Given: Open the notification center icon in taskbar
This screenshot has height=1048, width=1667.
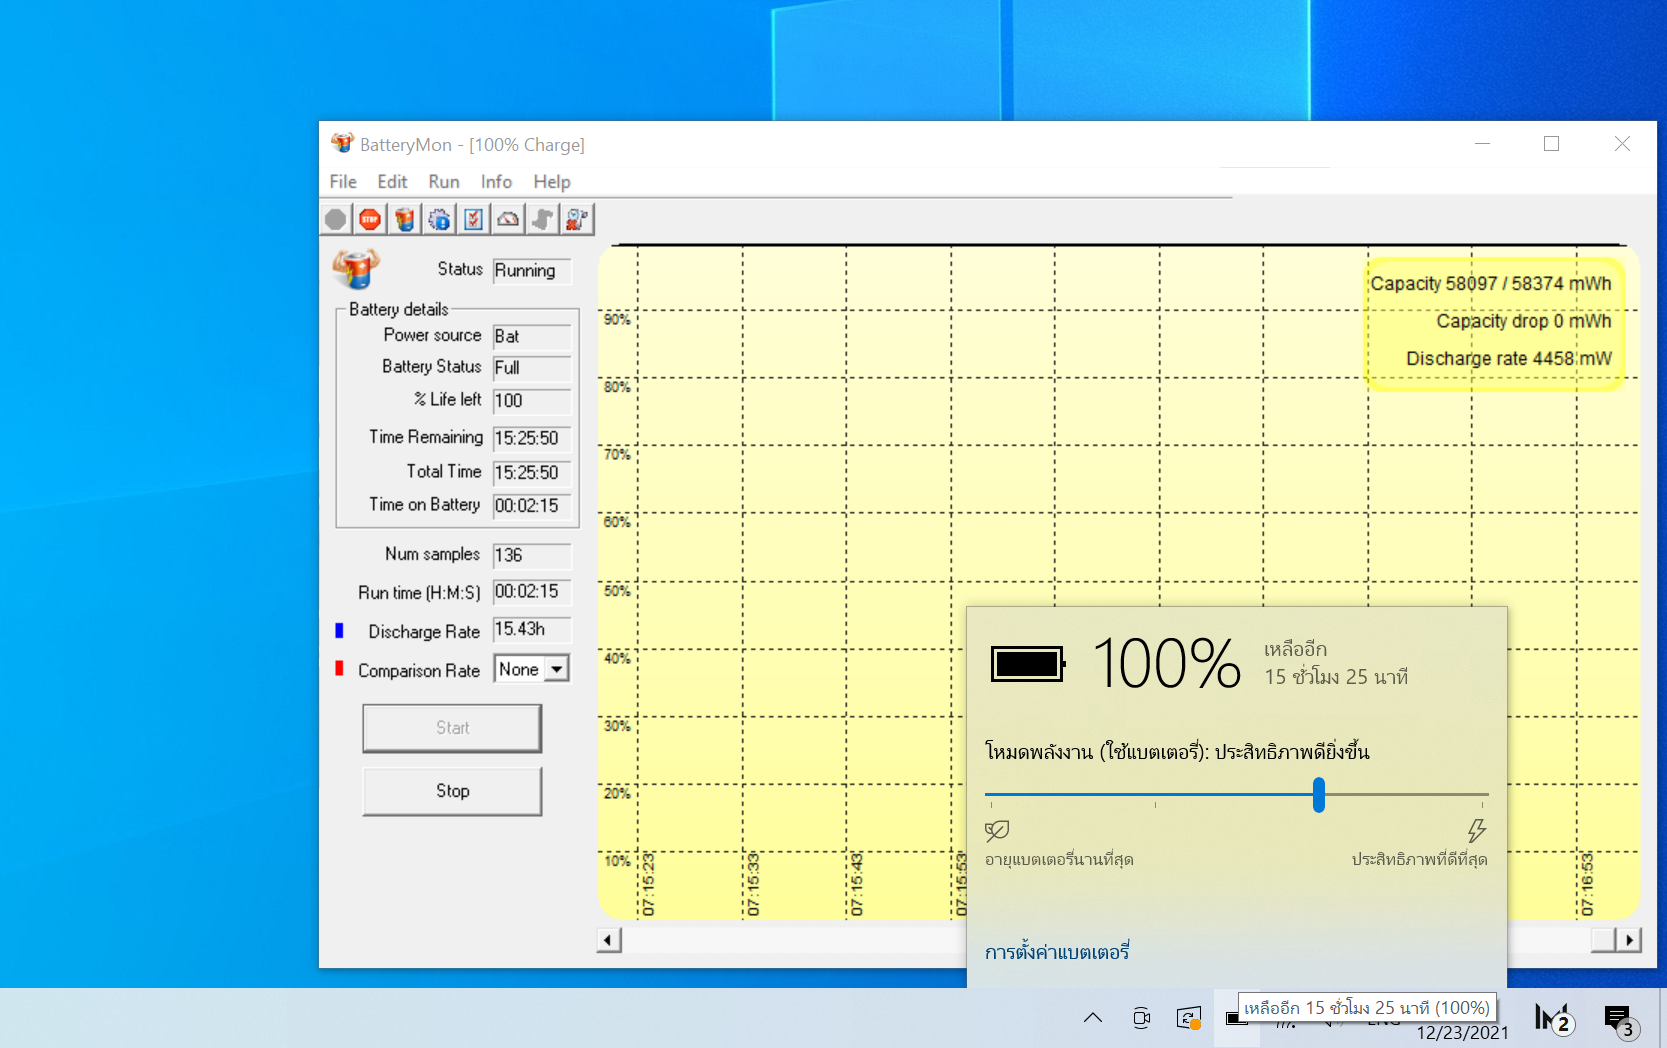Looking at the screenshot, I should pos(1617,1018).
